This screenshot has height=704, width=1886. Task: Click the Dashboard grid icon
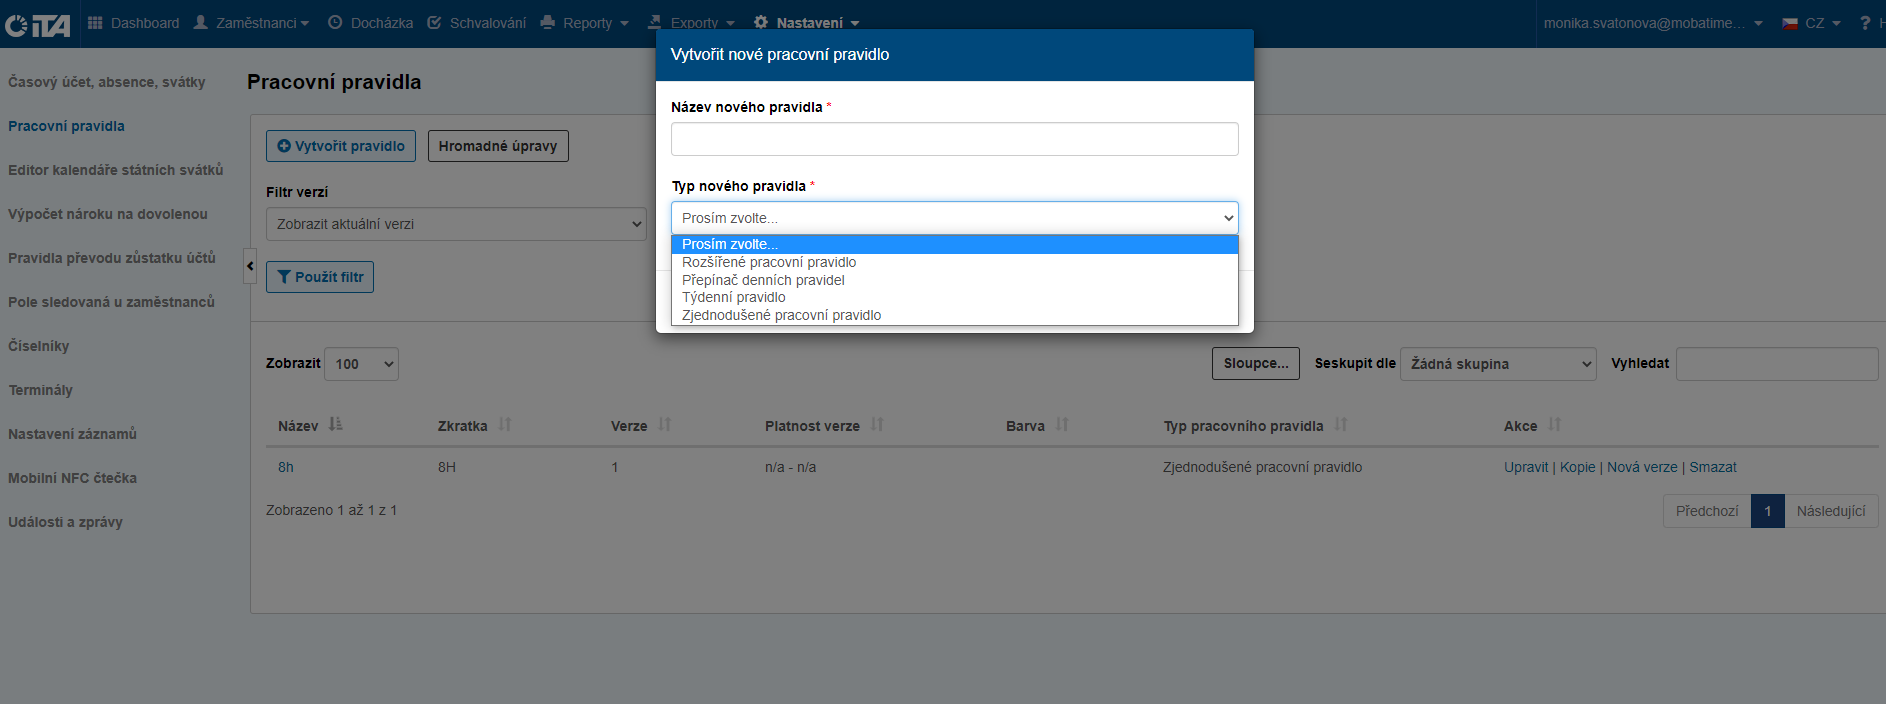(x=95, y=22)
